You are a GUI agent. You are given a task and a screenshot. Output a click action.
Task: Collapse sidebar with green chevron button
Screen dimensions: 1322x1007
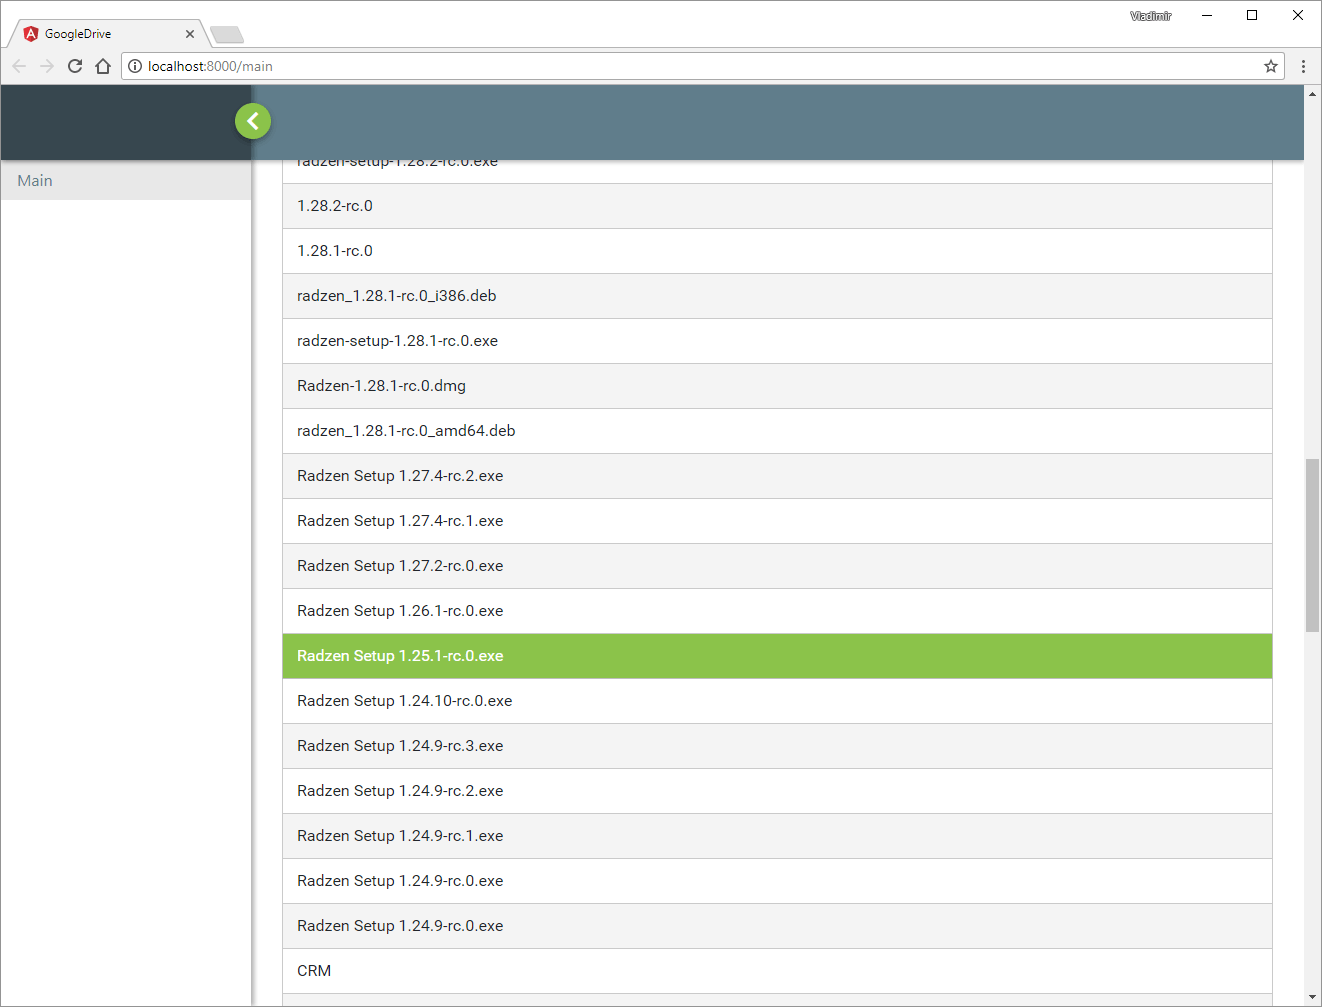(253, 121)
